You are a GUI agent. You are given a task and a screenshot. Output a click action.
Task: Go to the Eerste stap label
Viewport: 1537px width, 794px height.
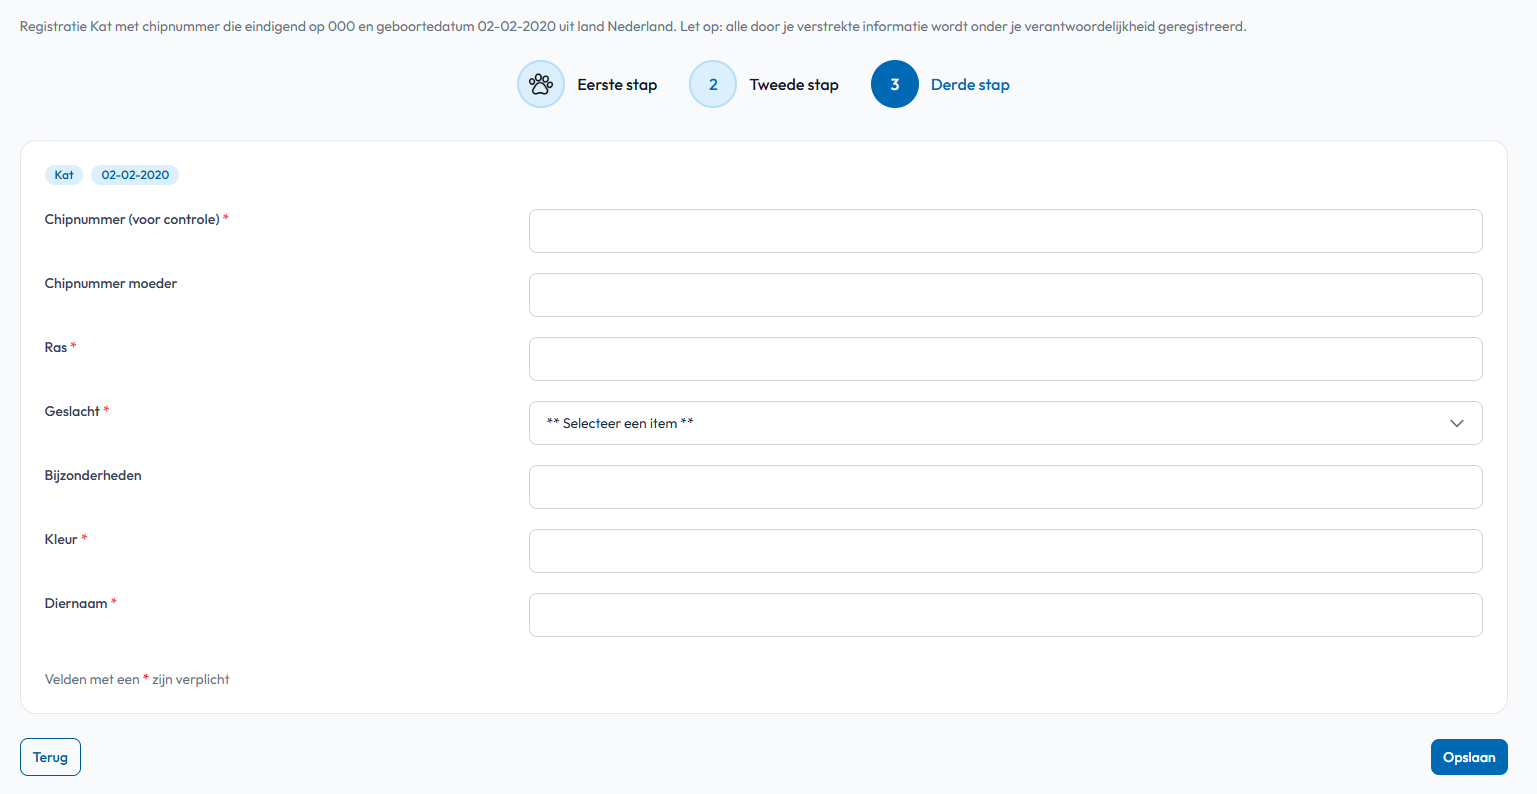(617, 85)
